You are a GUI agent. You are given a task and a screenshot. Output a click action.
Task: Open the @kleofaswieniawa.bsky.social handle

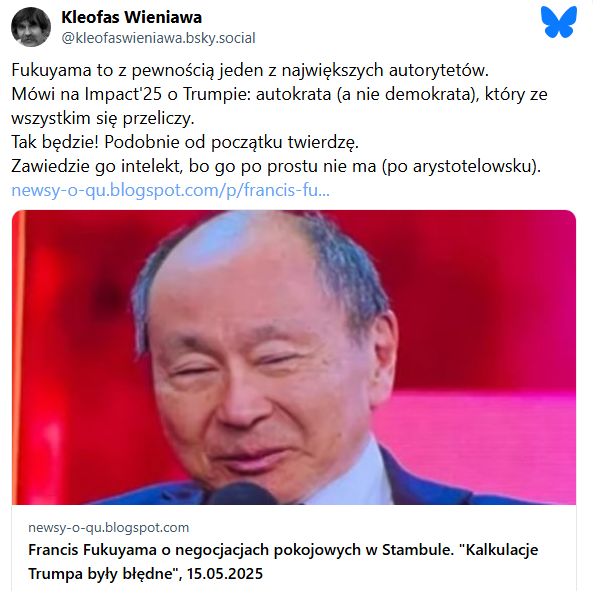[158, 38]
